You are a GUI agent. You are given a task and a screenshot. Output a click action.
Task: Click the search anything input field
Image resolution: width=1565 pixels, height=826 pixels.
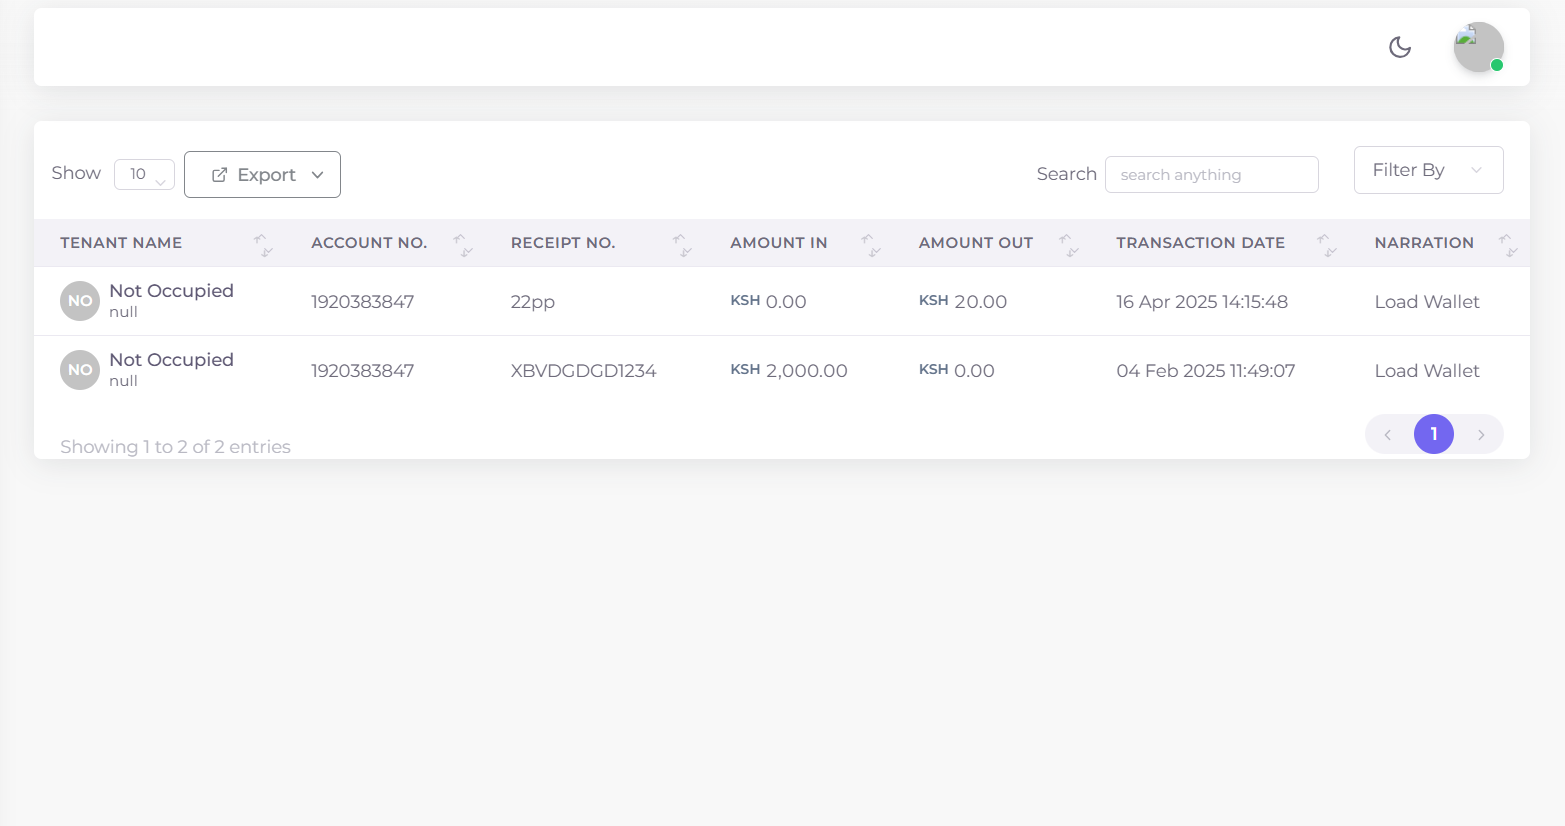click(x=1211, y=174)
